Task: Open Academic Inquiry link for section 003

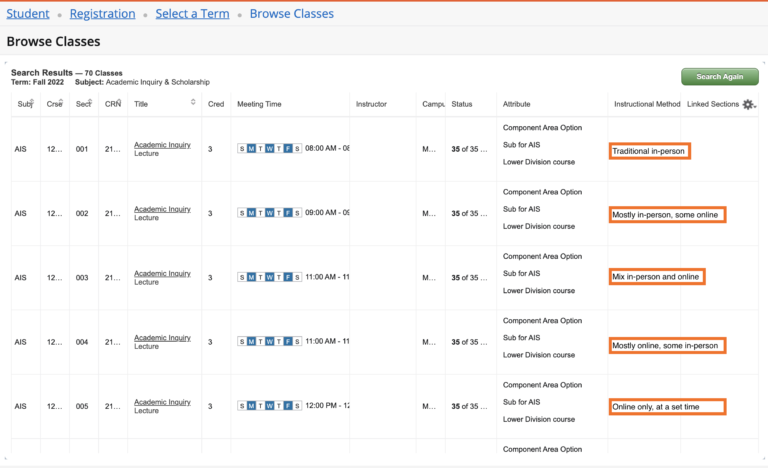Action: pyautogui.click(x=162, y=273)
